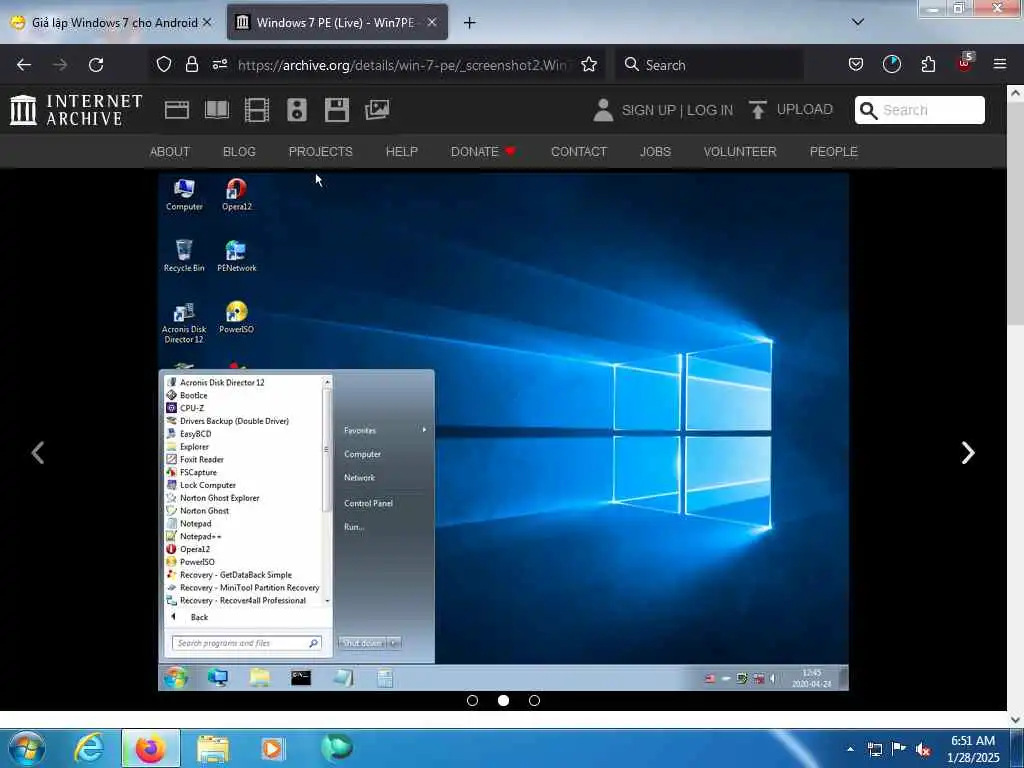Open the Software floppy disk icon

tap(337, 110)
